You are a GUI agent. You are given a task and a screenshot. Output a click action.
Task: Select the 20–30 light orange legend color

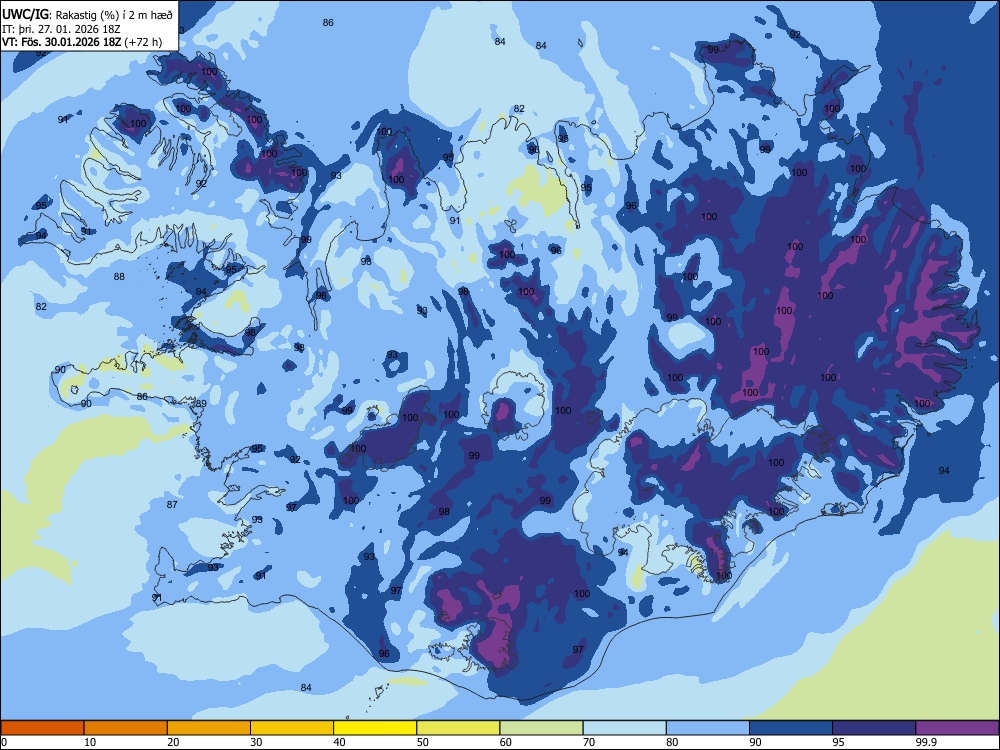coord(209,728)
